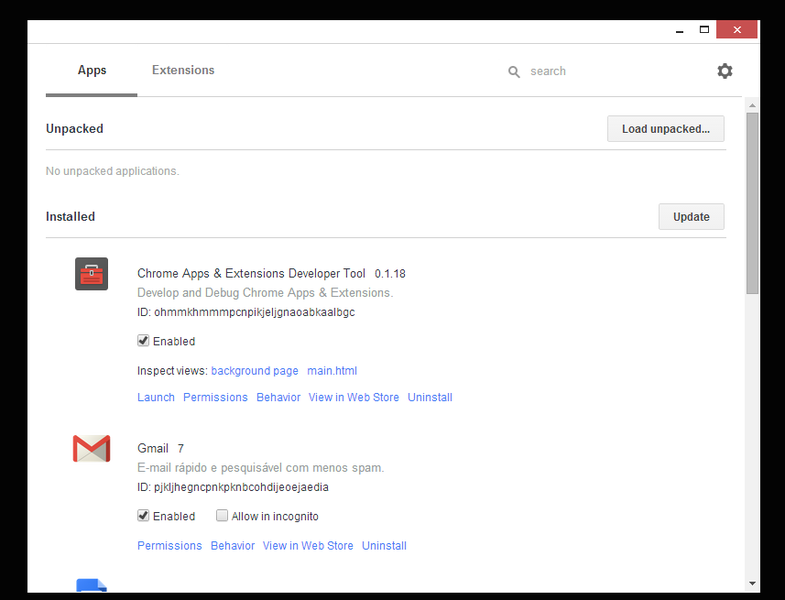Switch to the Extensions tab

(x=183, y=70)
